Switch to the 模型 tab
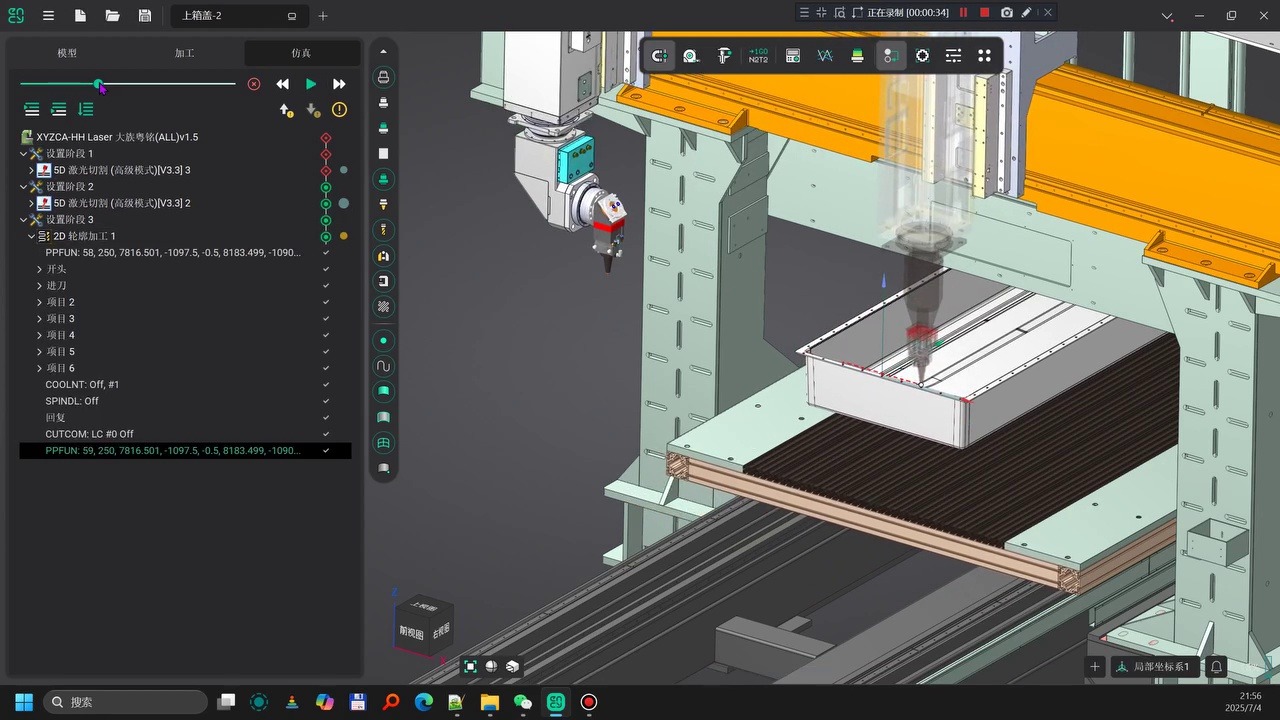Image resolution: width=1280 pixels, height=720 pixels. pos(67,53)
